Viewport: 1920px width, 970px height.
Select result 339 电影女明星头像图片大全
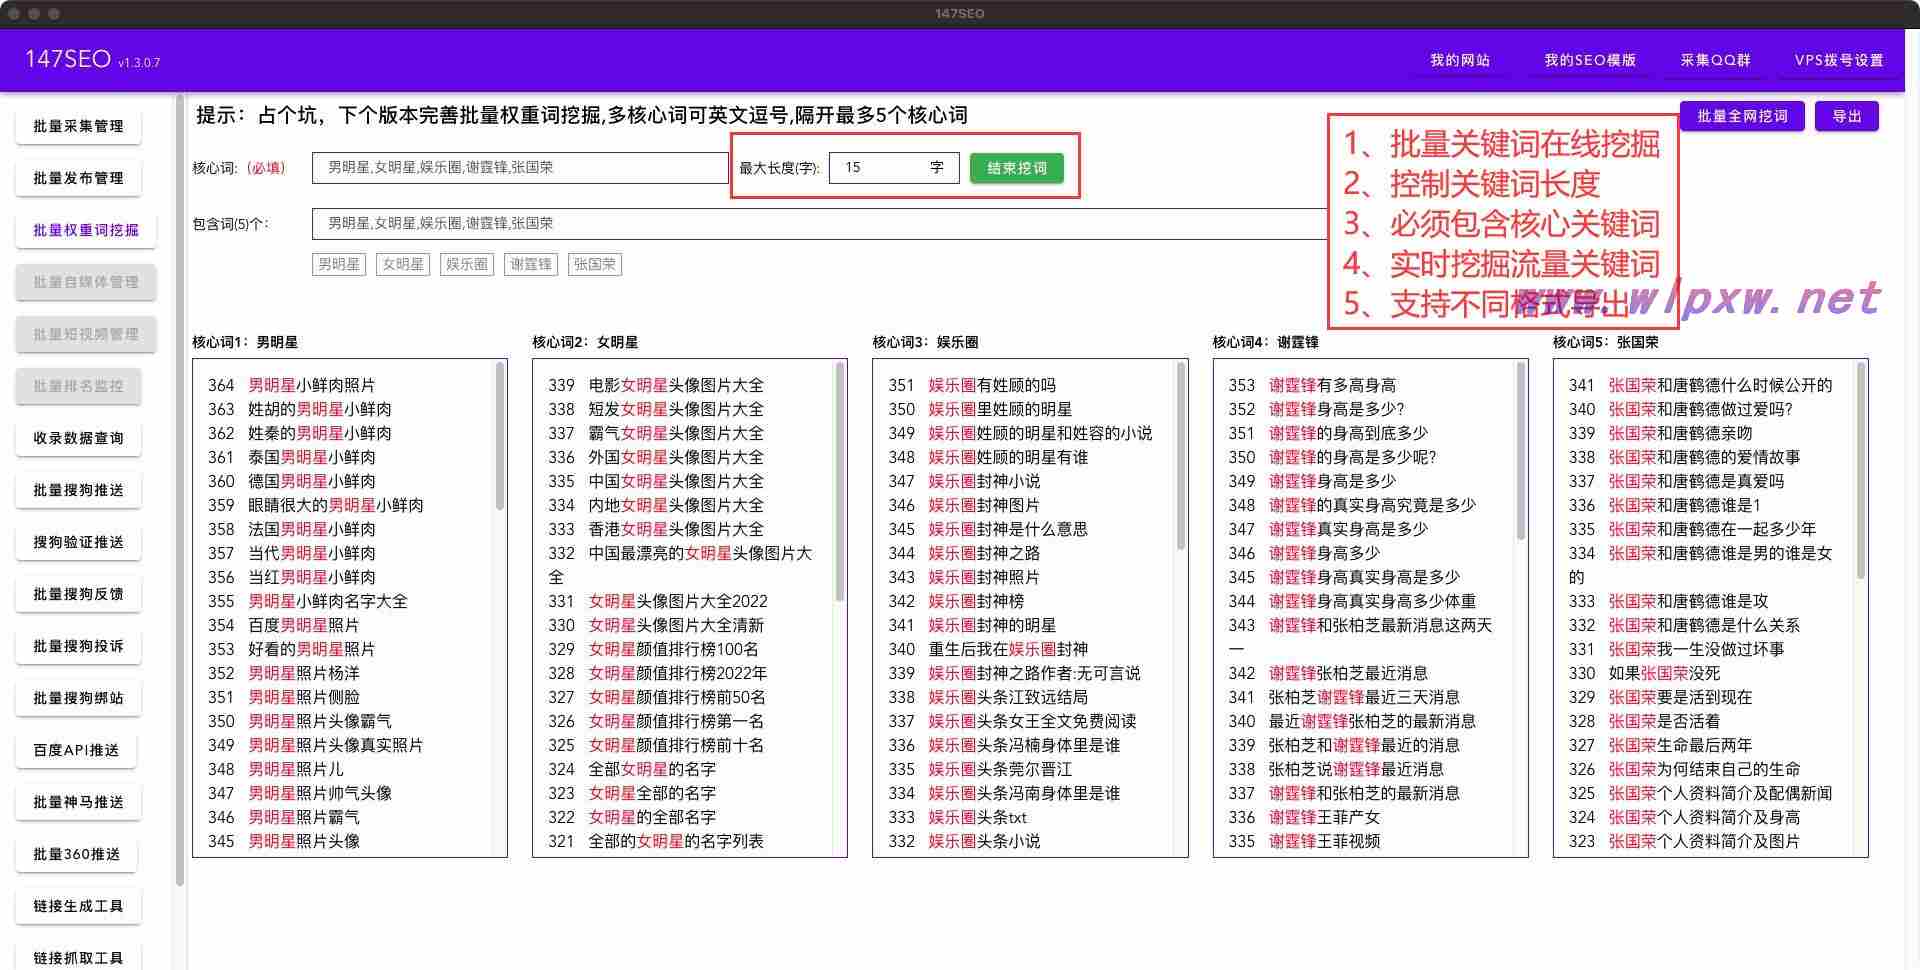tap(656, 385)
